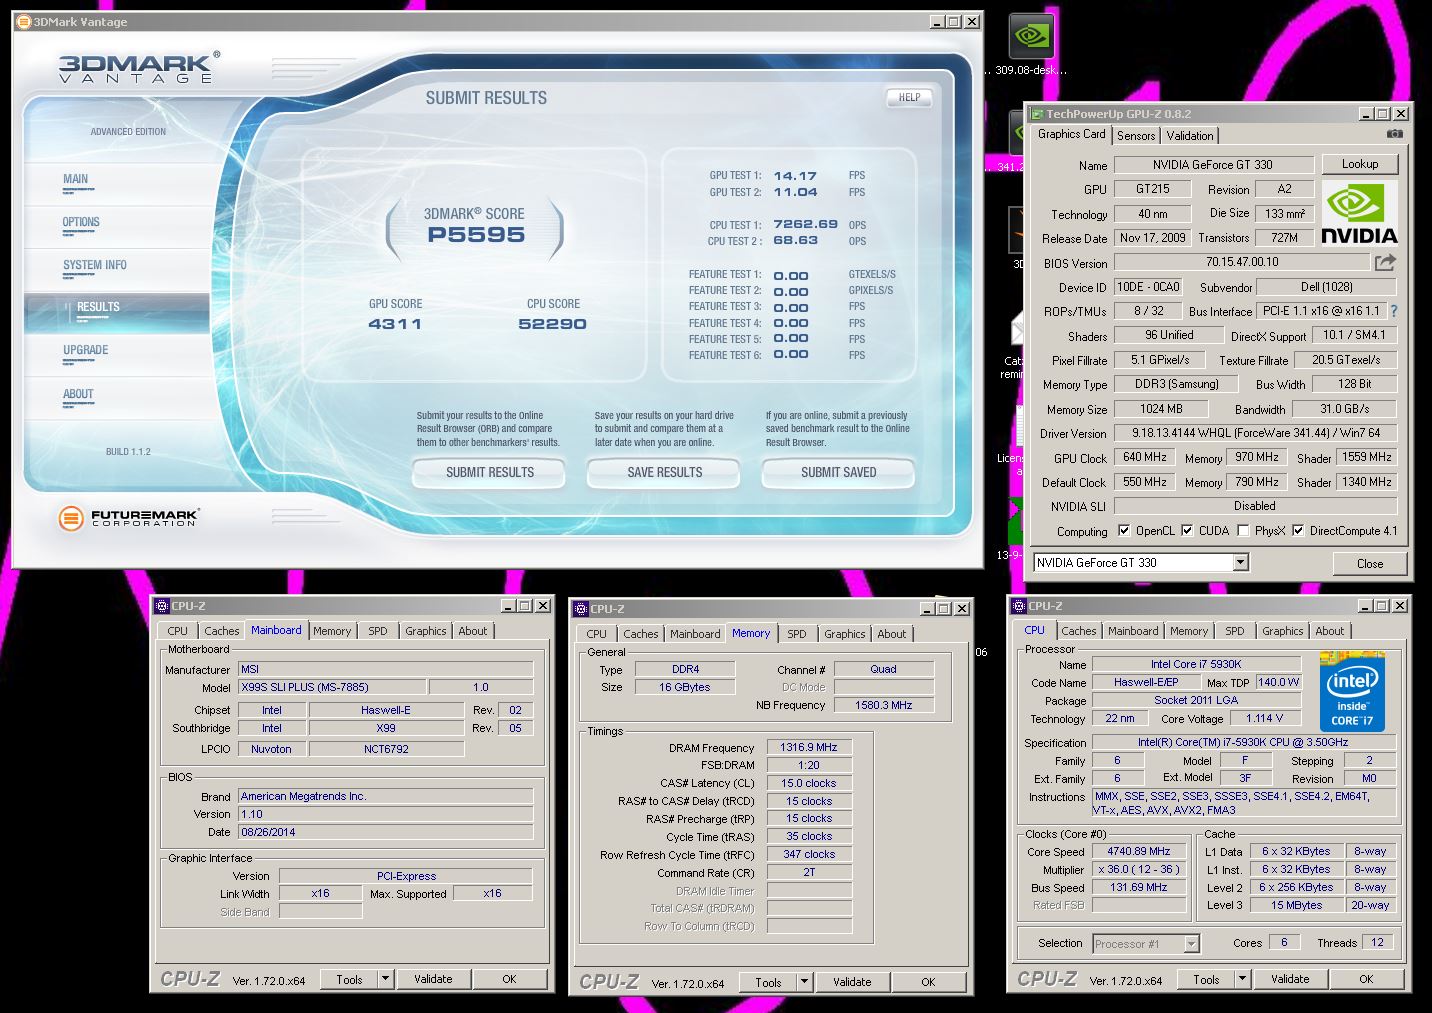
Task: Click OK in the Memory CPU-Z window
Action: 928,982
